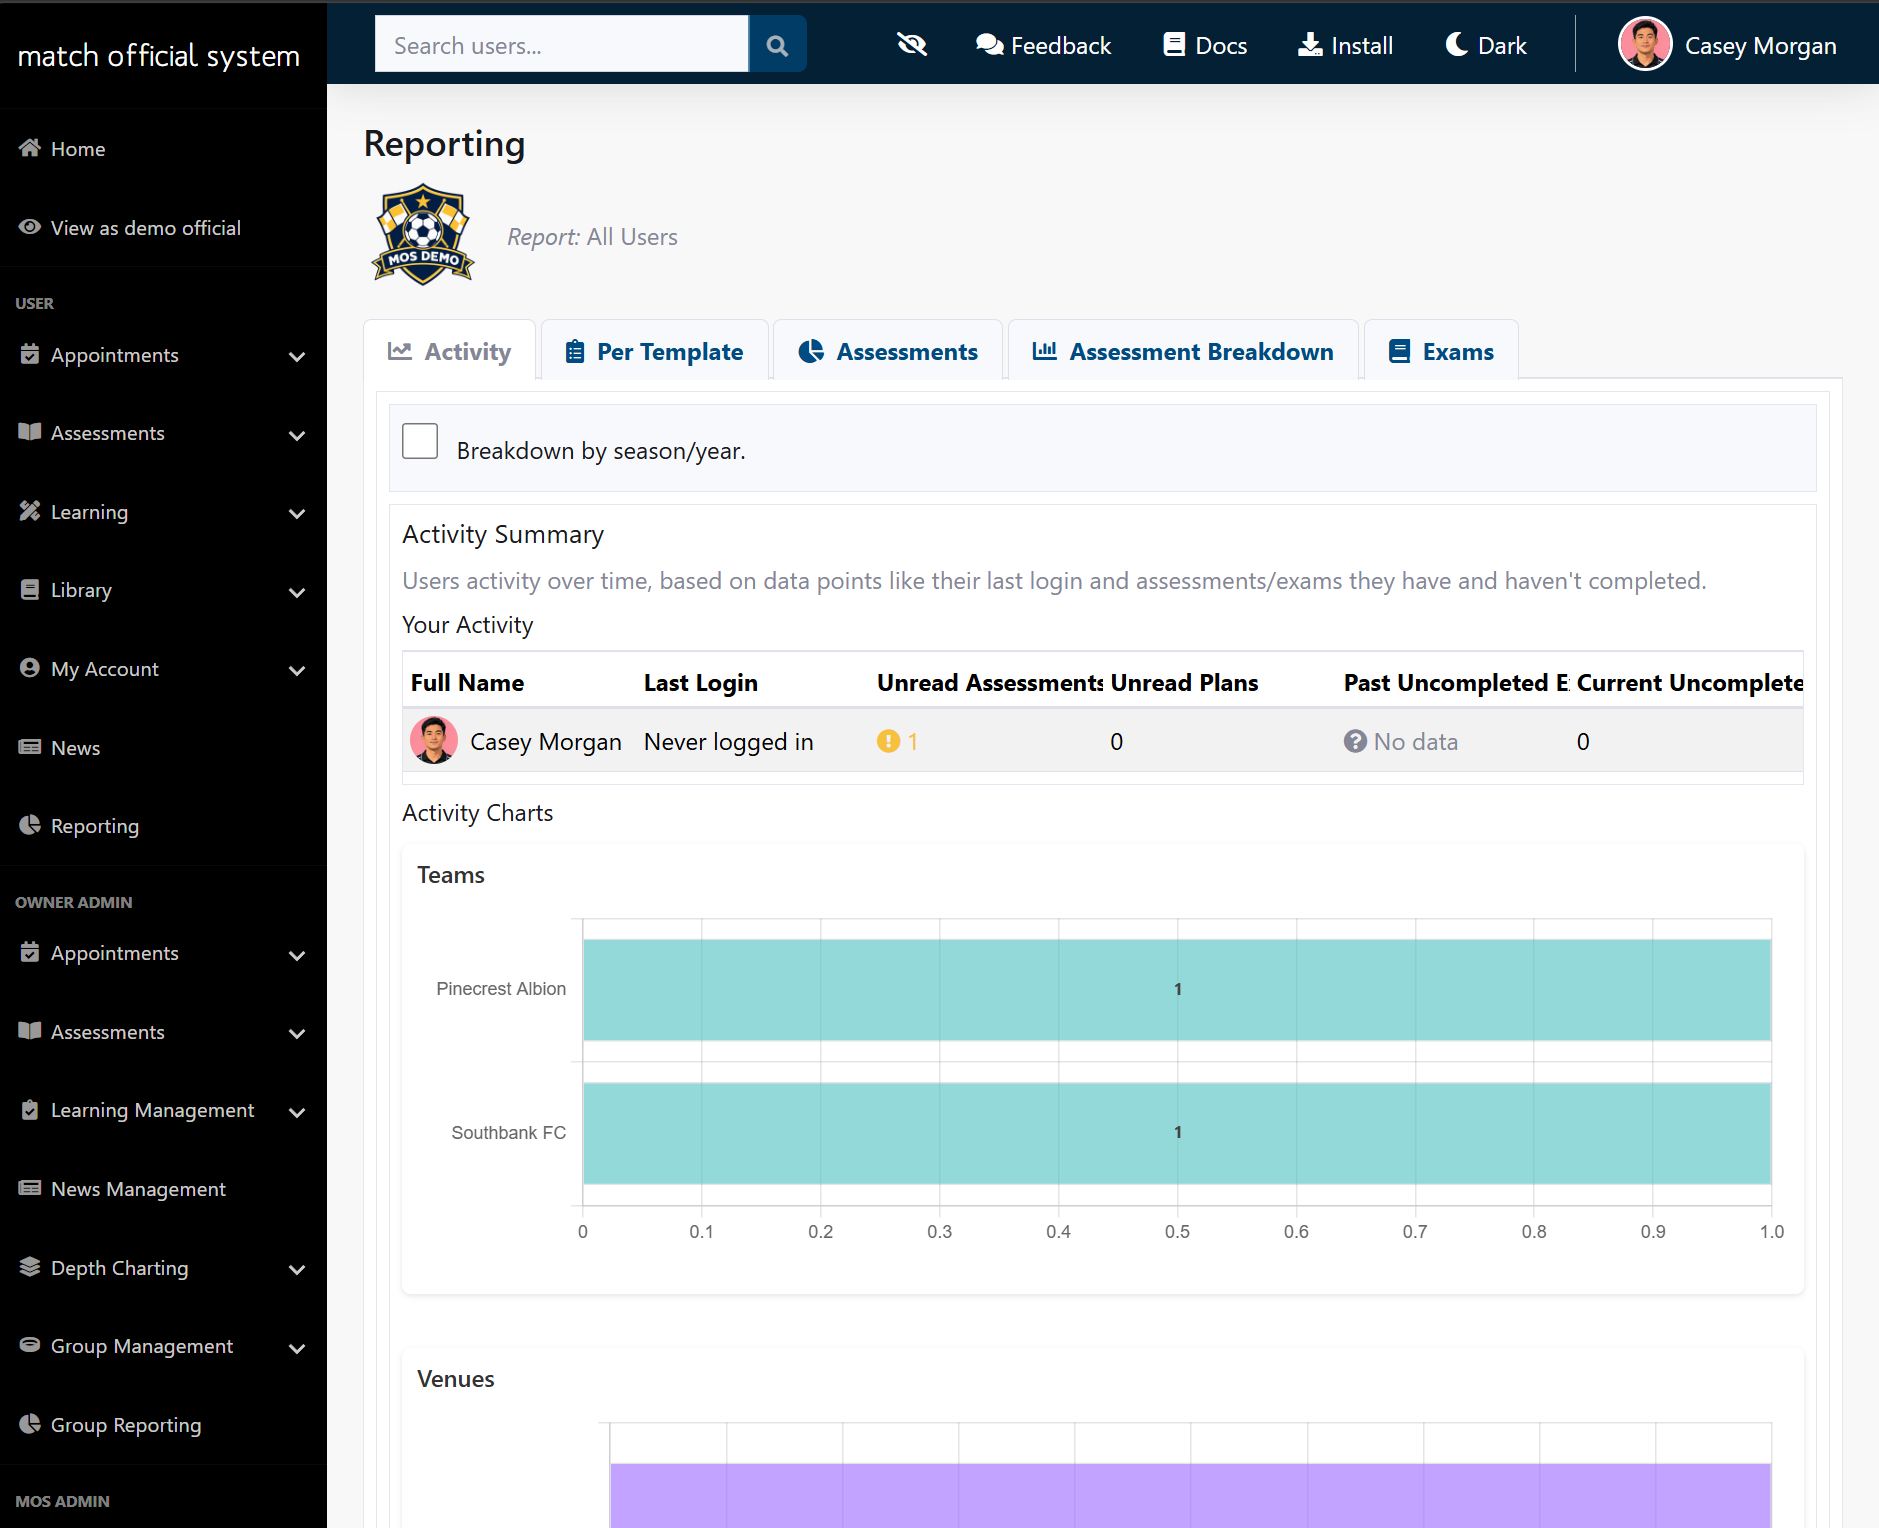Image resolution: width=1879 pixels, height=1528 pixels.
Task: Expand Learning Management menu
Action: (163, 1110)
